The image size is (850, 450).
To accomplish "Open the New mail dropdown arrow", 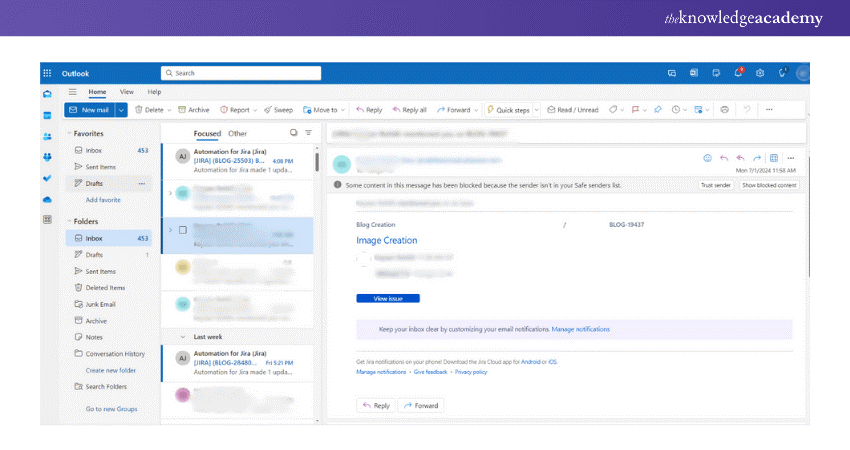I will 122,110.
